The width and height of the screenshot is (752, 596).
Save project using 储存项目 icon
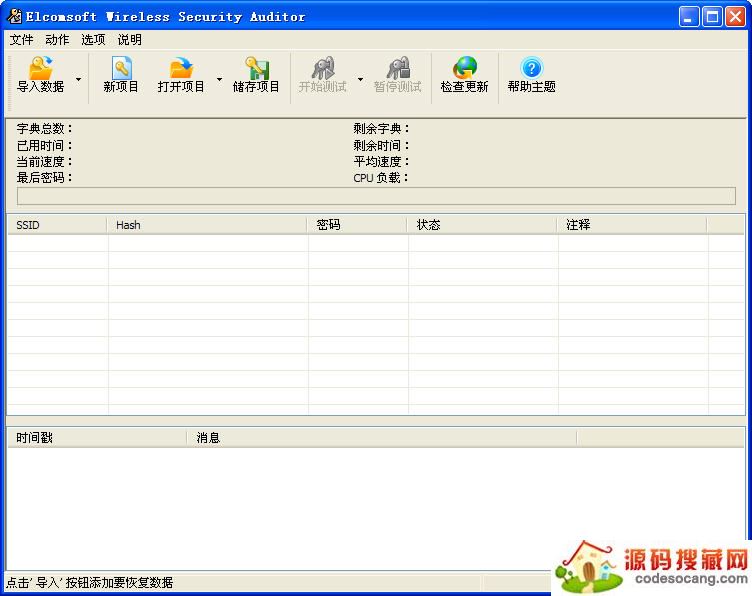click(x=257, y=69)
